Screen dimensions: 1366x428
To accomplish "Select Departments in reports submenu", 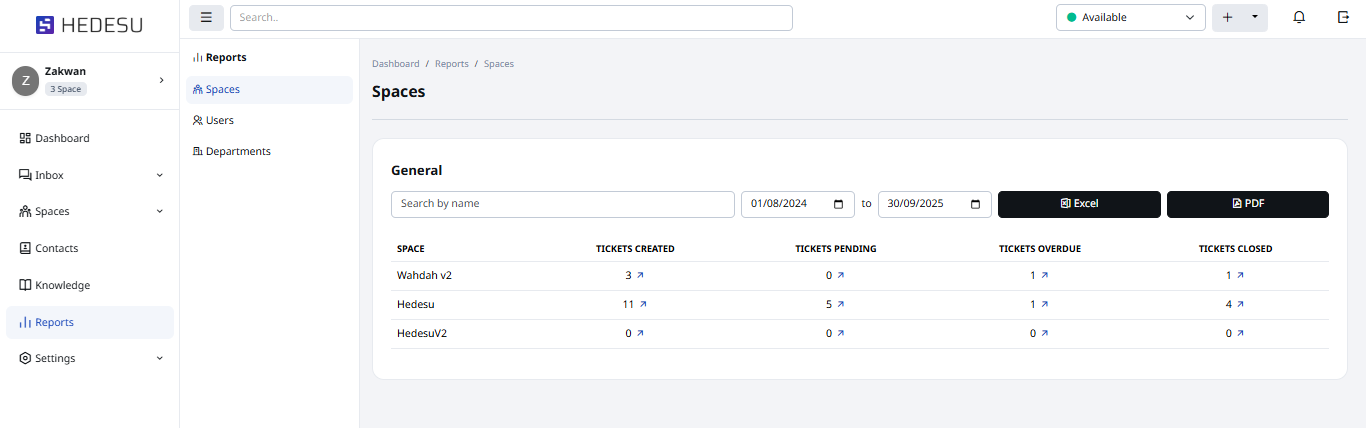I will point(238,151).
